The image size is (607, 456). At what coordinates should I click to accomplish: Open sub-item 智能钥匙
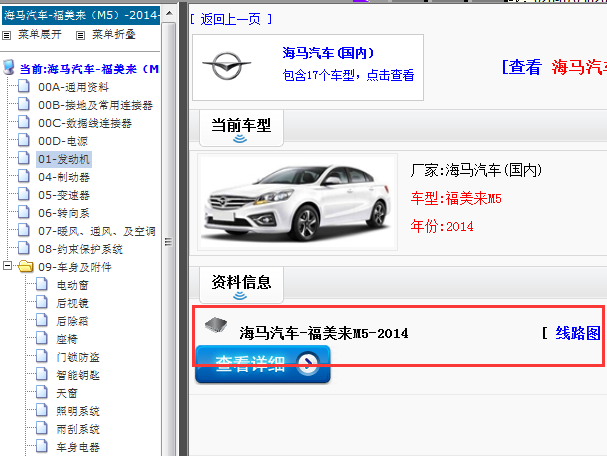(78, 375)
